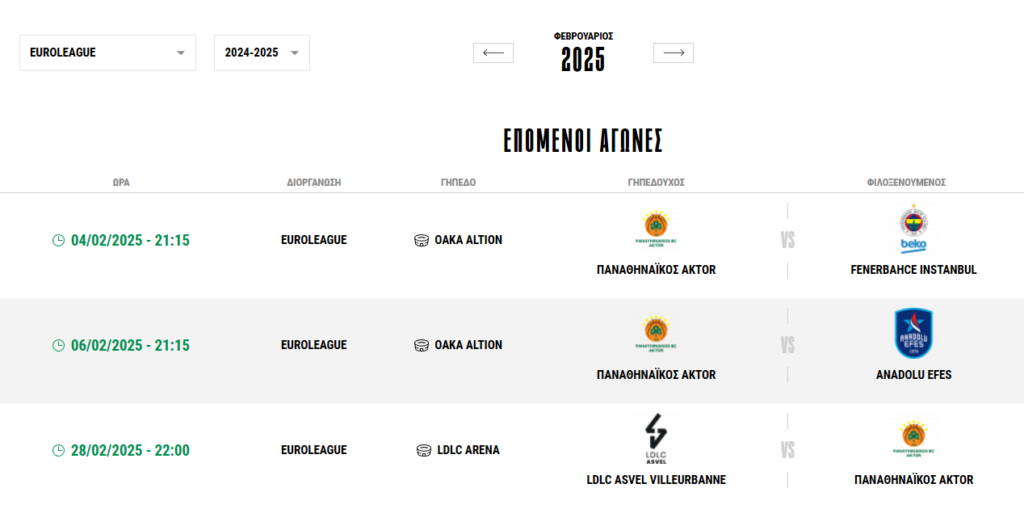Screen dimensions: 1024x505
Task: Click OAKA ALTION venue in first row
Action: coord(468,240)
